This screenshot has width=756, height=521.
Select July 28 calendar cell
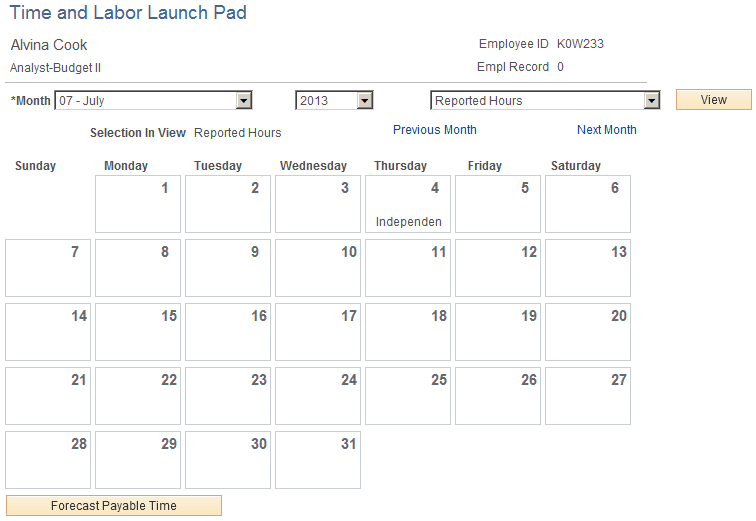[x=48, y=460]
